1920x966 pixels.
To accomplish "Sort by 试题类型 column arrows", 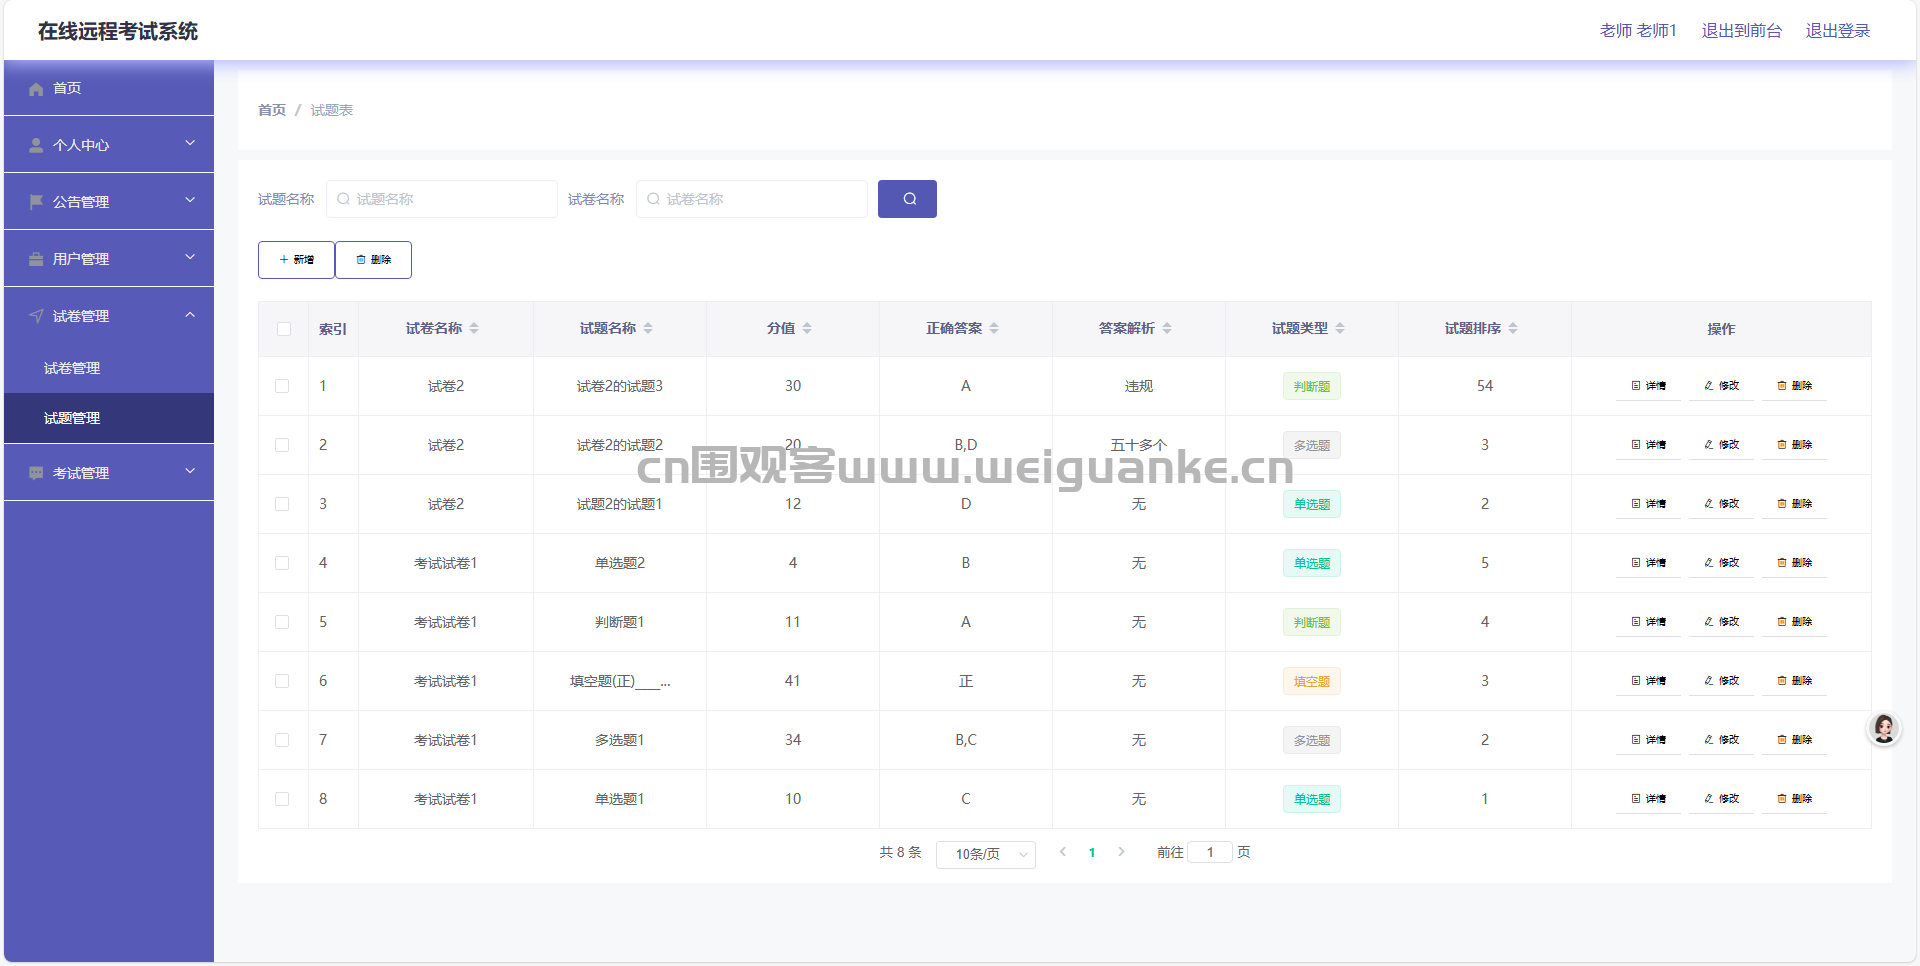I will pos(1340,329).
